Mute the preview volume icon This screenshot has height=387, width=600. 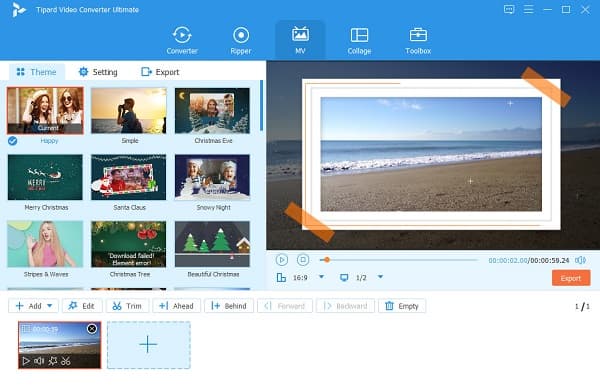pyautogui.click(x=580, y=260)
